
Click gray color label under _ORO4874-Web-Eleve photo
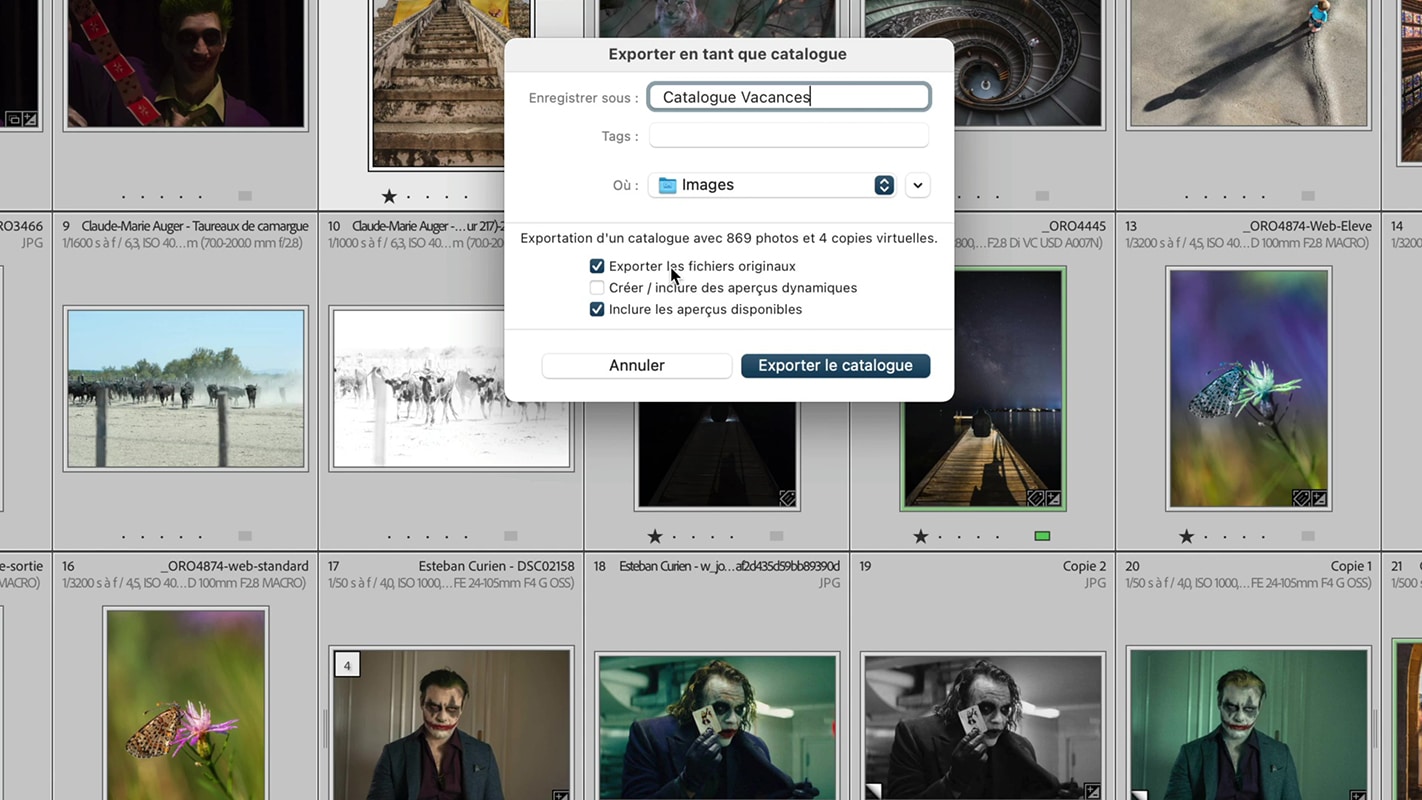coord(1308,536)
